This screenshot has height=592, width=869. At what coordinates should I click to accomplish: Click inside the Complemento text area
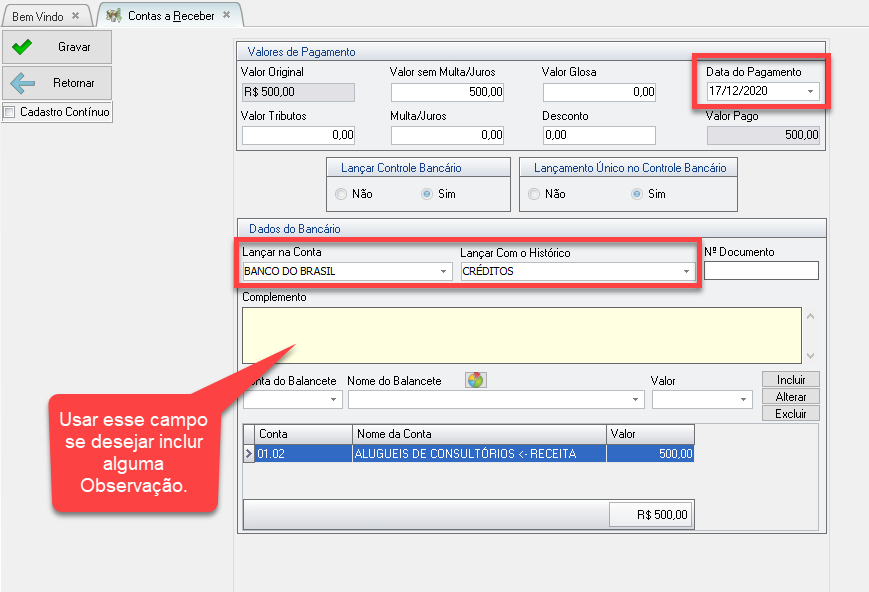coord(520,335)
